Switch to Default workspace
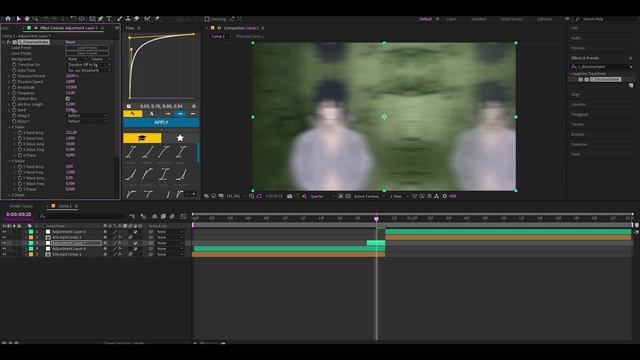The height and width of the screenshot is (360, 640). 425,19
